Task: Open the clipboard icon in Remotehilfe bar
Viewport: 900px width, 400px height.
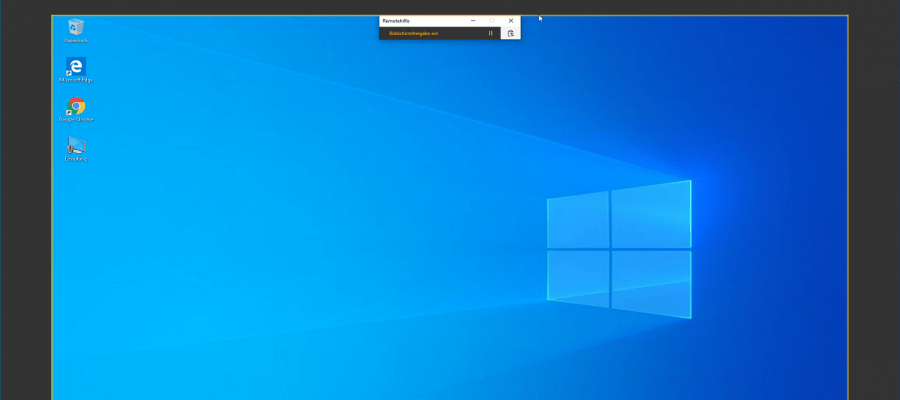Action: click(x=510, y=33)
